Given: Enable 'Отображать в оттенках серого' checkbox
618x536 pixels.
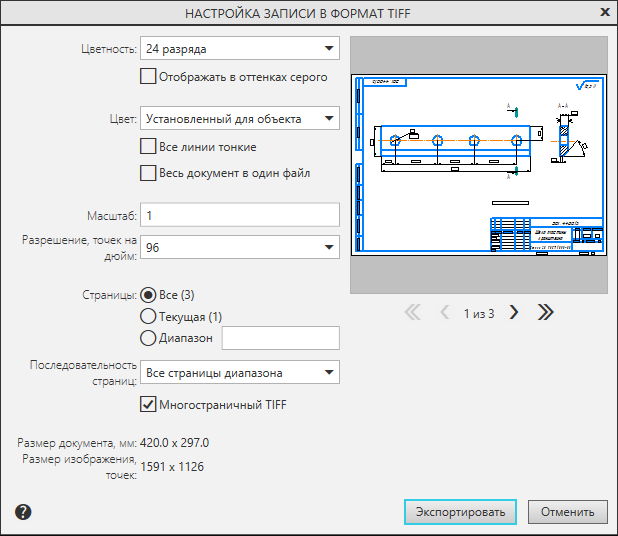Looking at the screenshot, I should click(148, 76).
